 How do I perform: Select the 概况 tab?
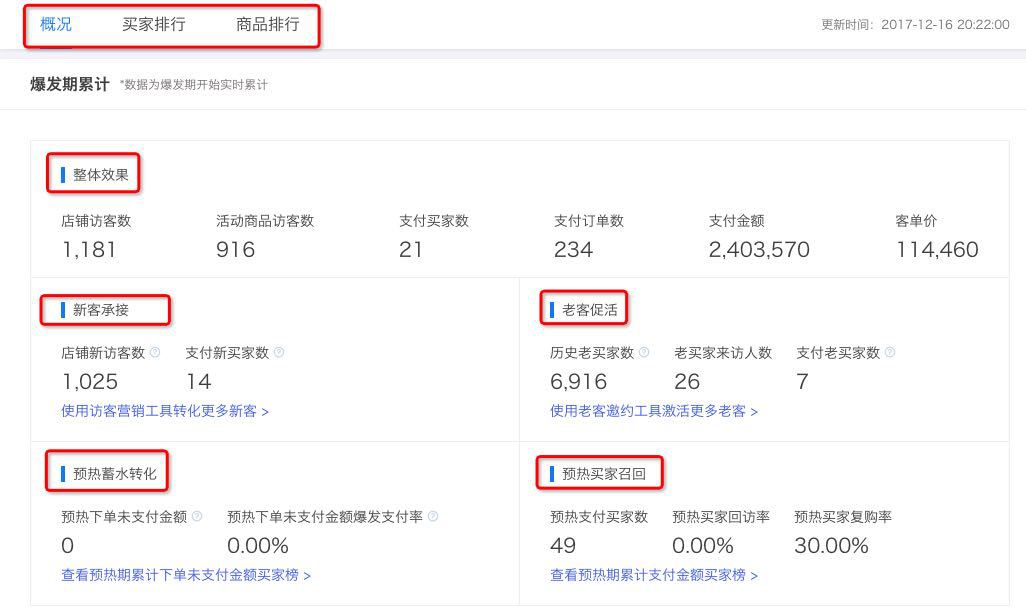55,23
